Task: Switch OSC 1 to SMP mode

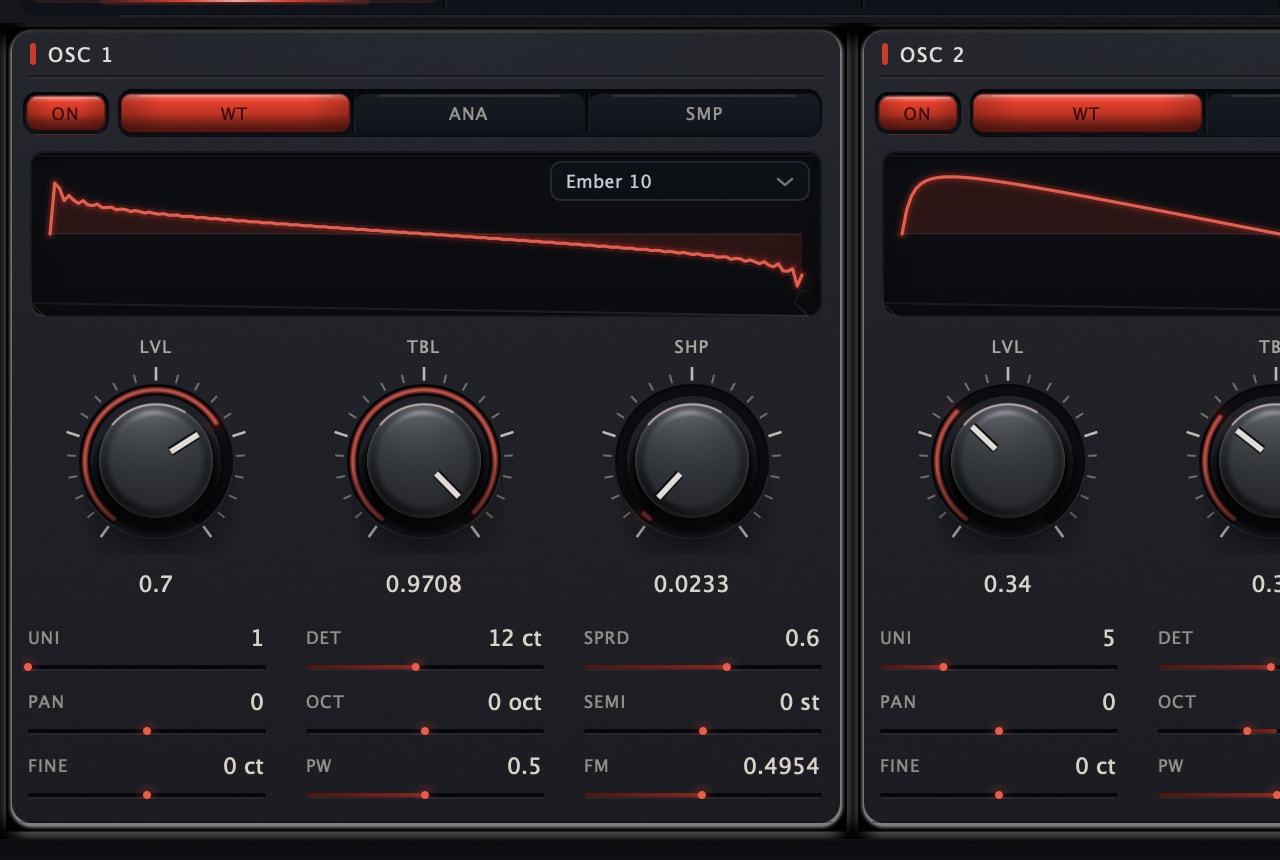Action: (704, 114)
